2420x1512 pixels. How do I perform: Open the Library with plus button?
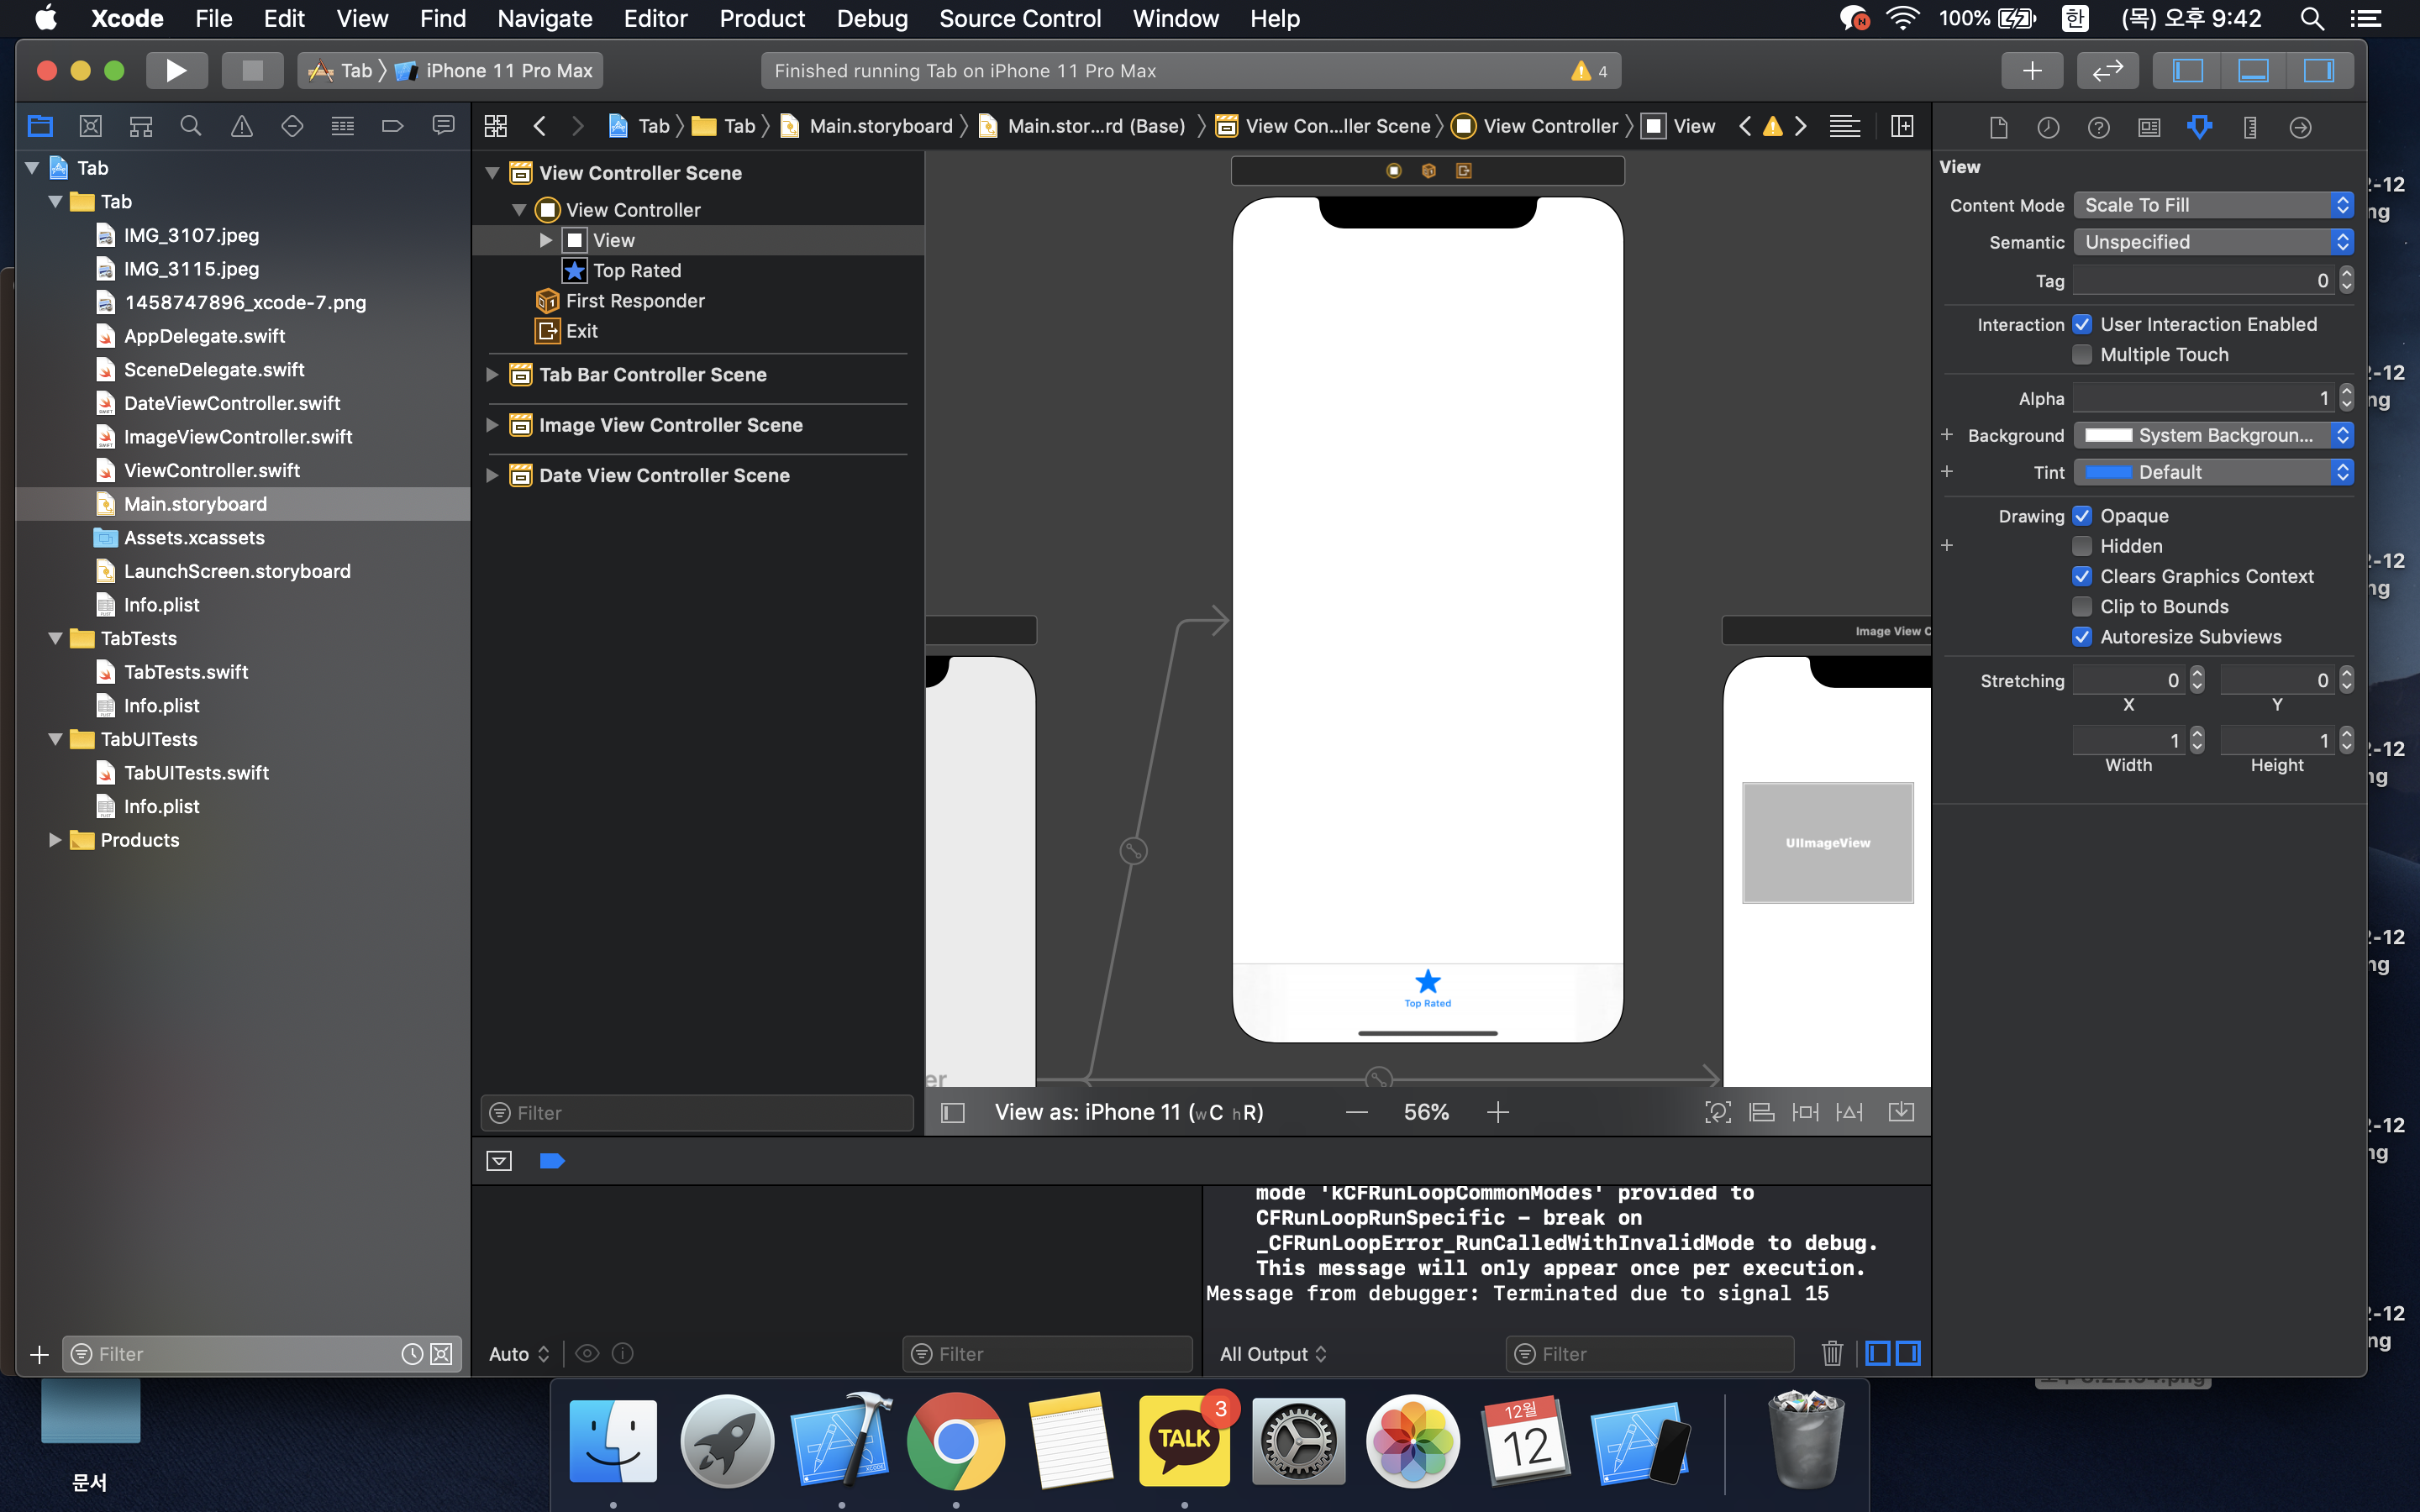(x=2031, y=70)
